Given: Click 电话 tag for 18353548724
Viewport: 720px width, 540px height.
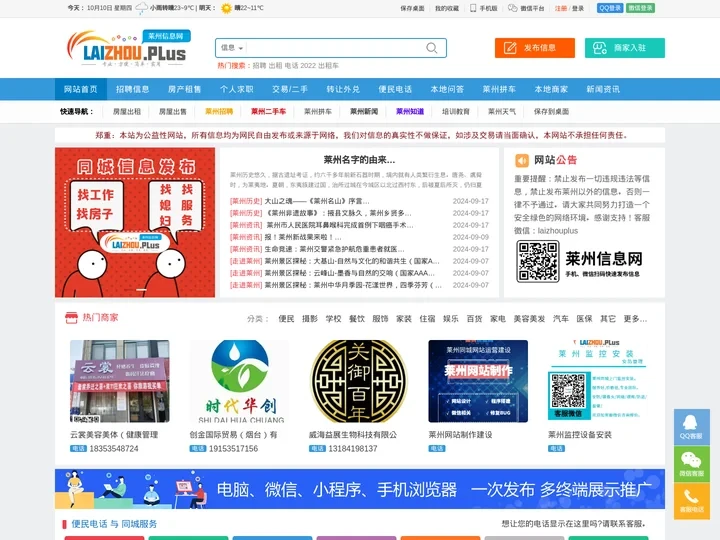Looking at the screenshot, I should (x=78, y=449).
